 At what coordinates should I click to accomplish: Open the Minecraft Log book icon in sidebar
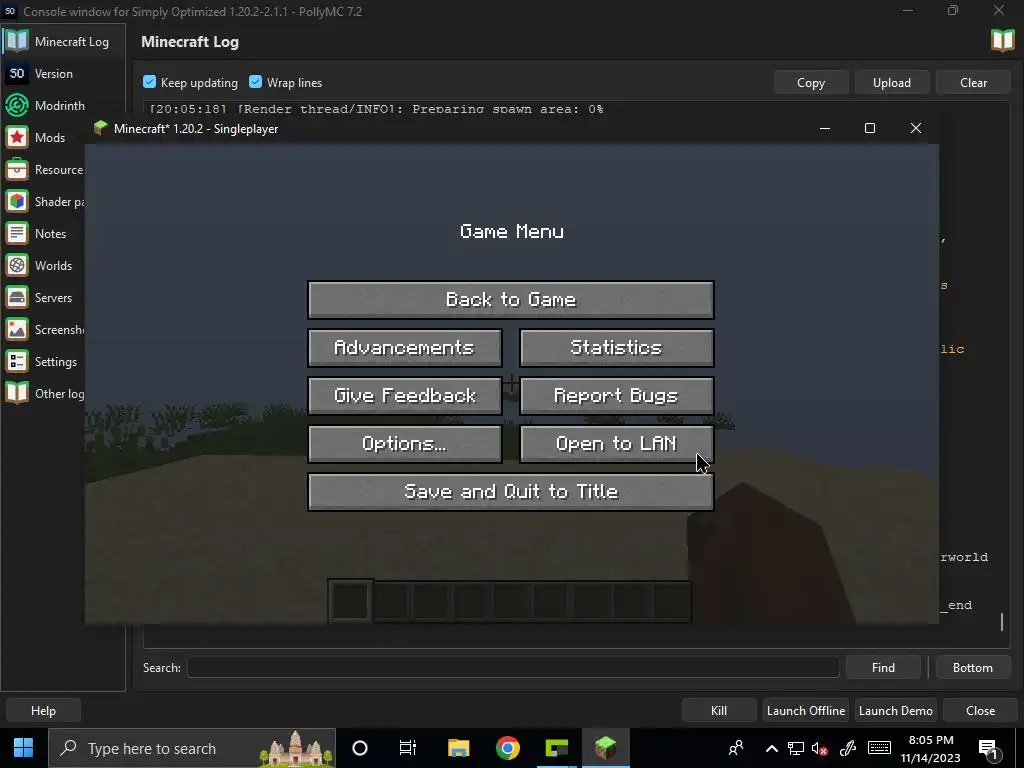click(17, 41)
